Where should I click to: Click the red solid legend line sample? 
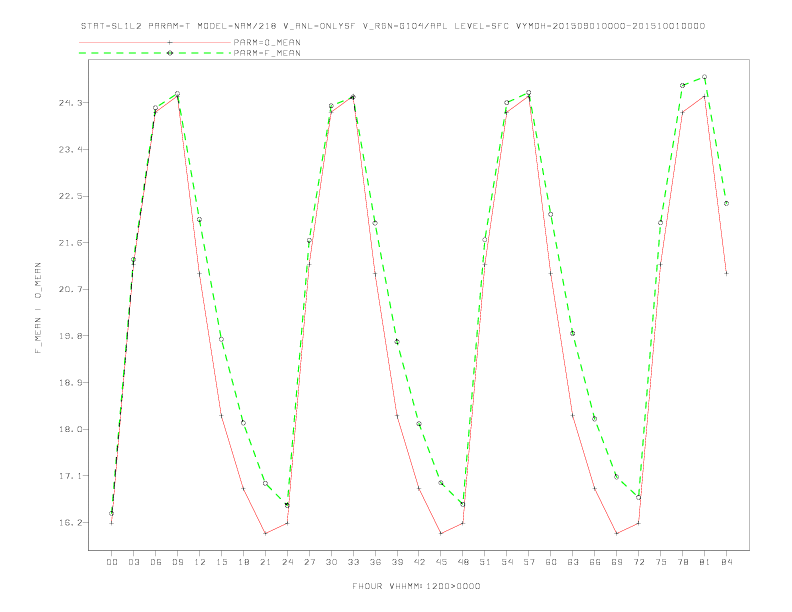click(155, 42)
